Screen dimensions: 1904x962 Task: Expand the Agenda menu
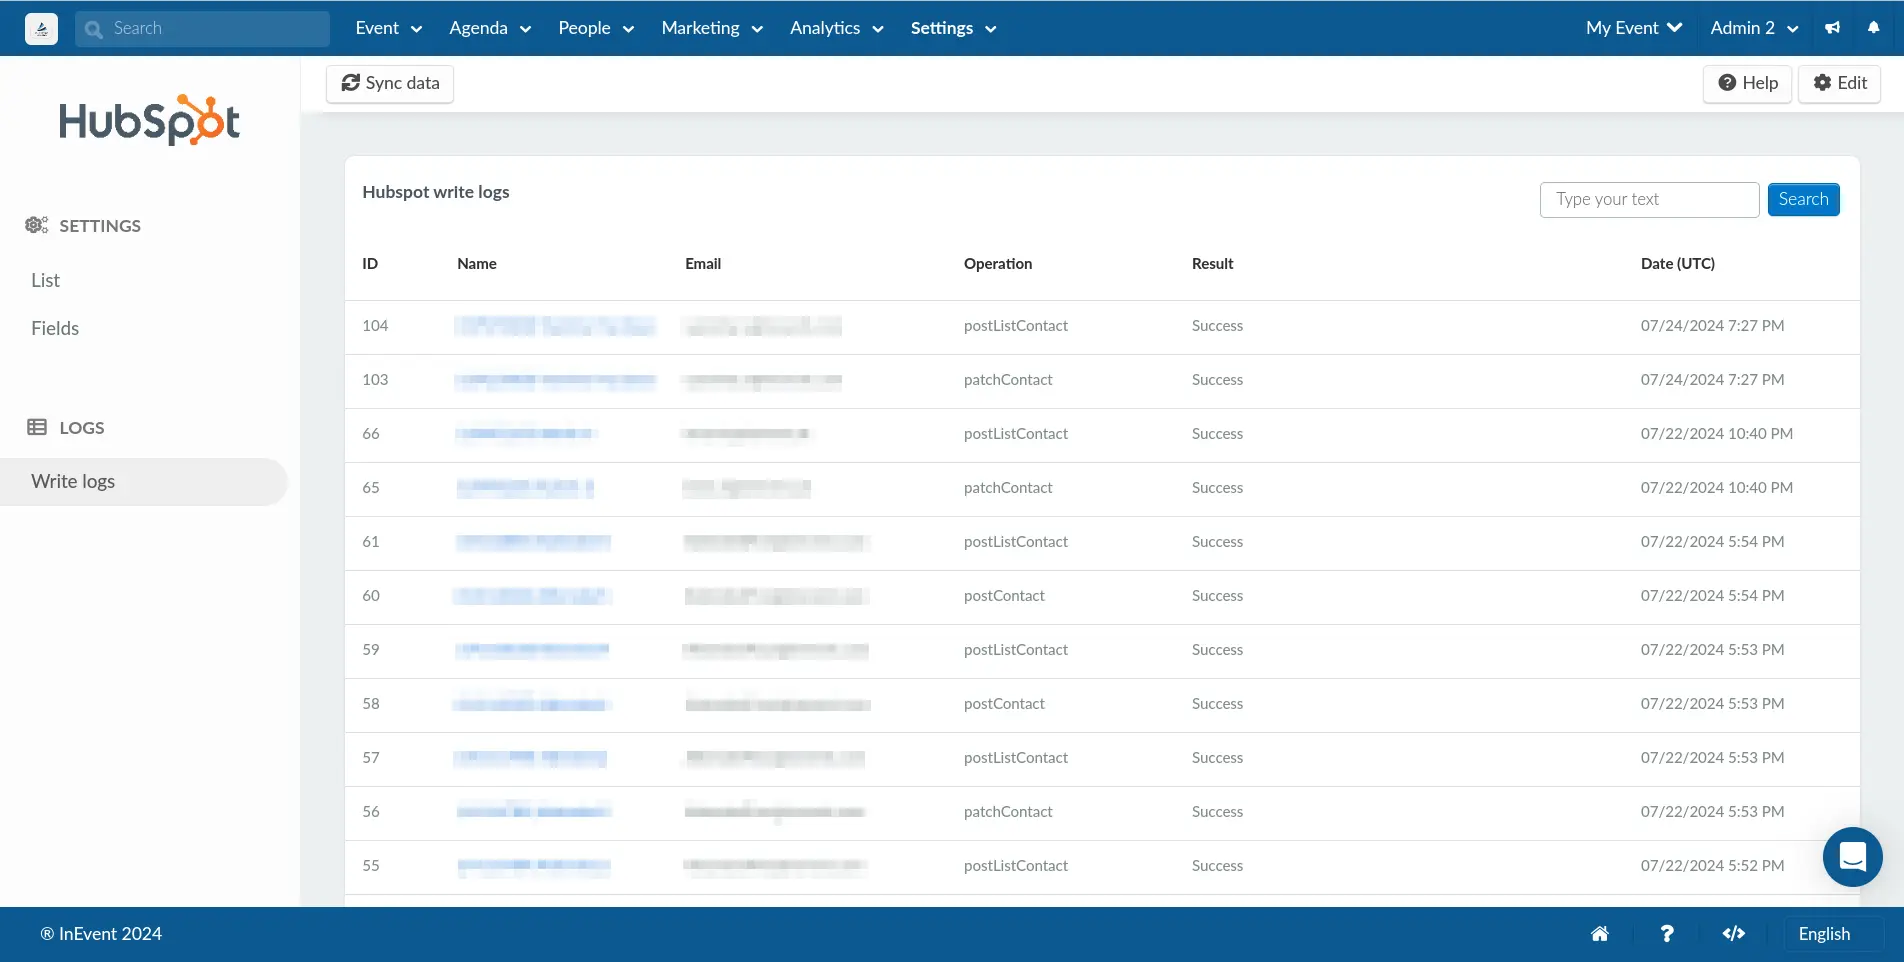point(490,28)
